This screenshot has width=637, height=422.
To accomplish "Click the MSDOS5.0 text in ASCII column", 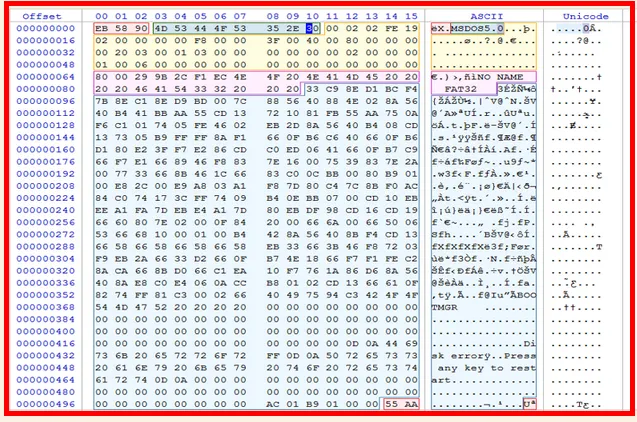I will click(x=477, y=30).
